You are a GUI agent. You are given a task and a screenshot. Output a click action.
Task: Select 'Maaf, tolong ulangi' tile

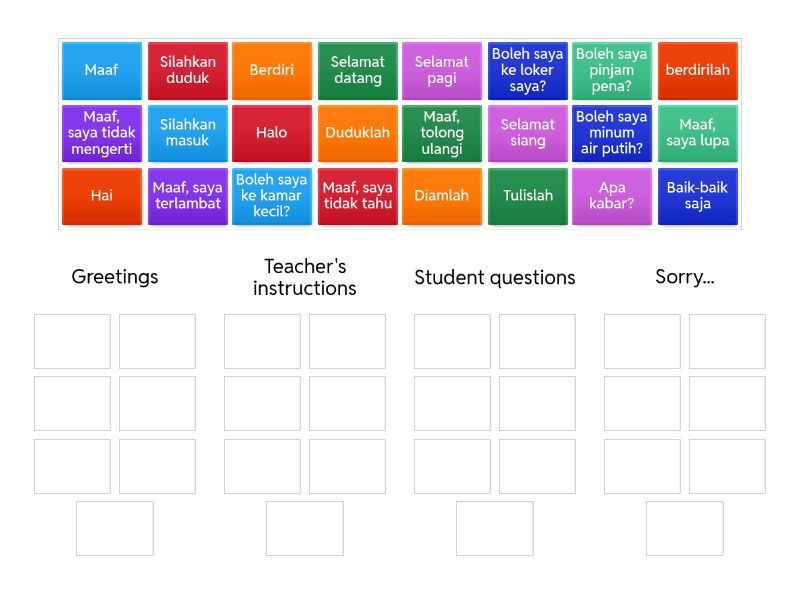(442, 133)
